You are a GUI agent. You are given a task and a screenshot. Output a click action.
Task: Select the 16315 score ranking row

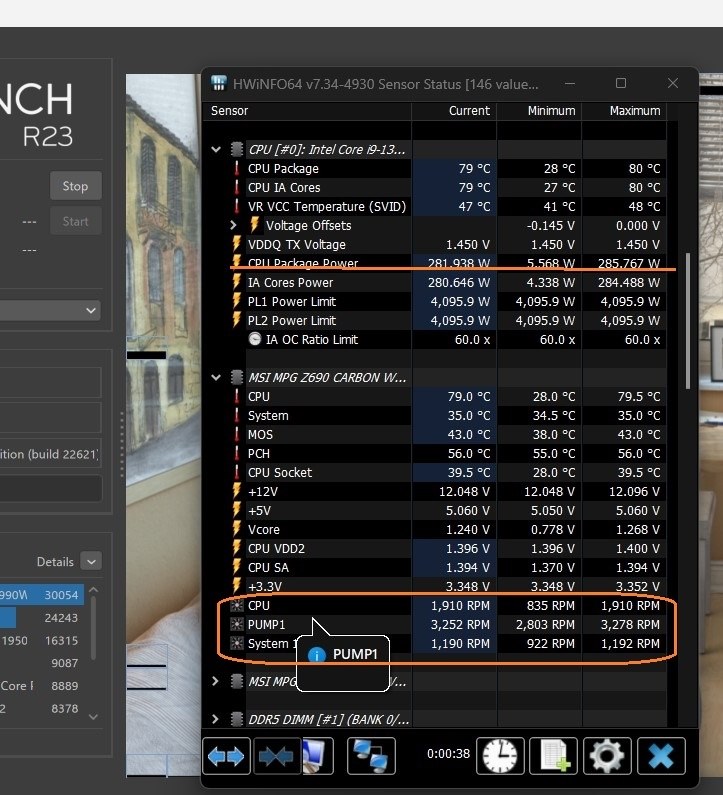[x=42, y=640]
